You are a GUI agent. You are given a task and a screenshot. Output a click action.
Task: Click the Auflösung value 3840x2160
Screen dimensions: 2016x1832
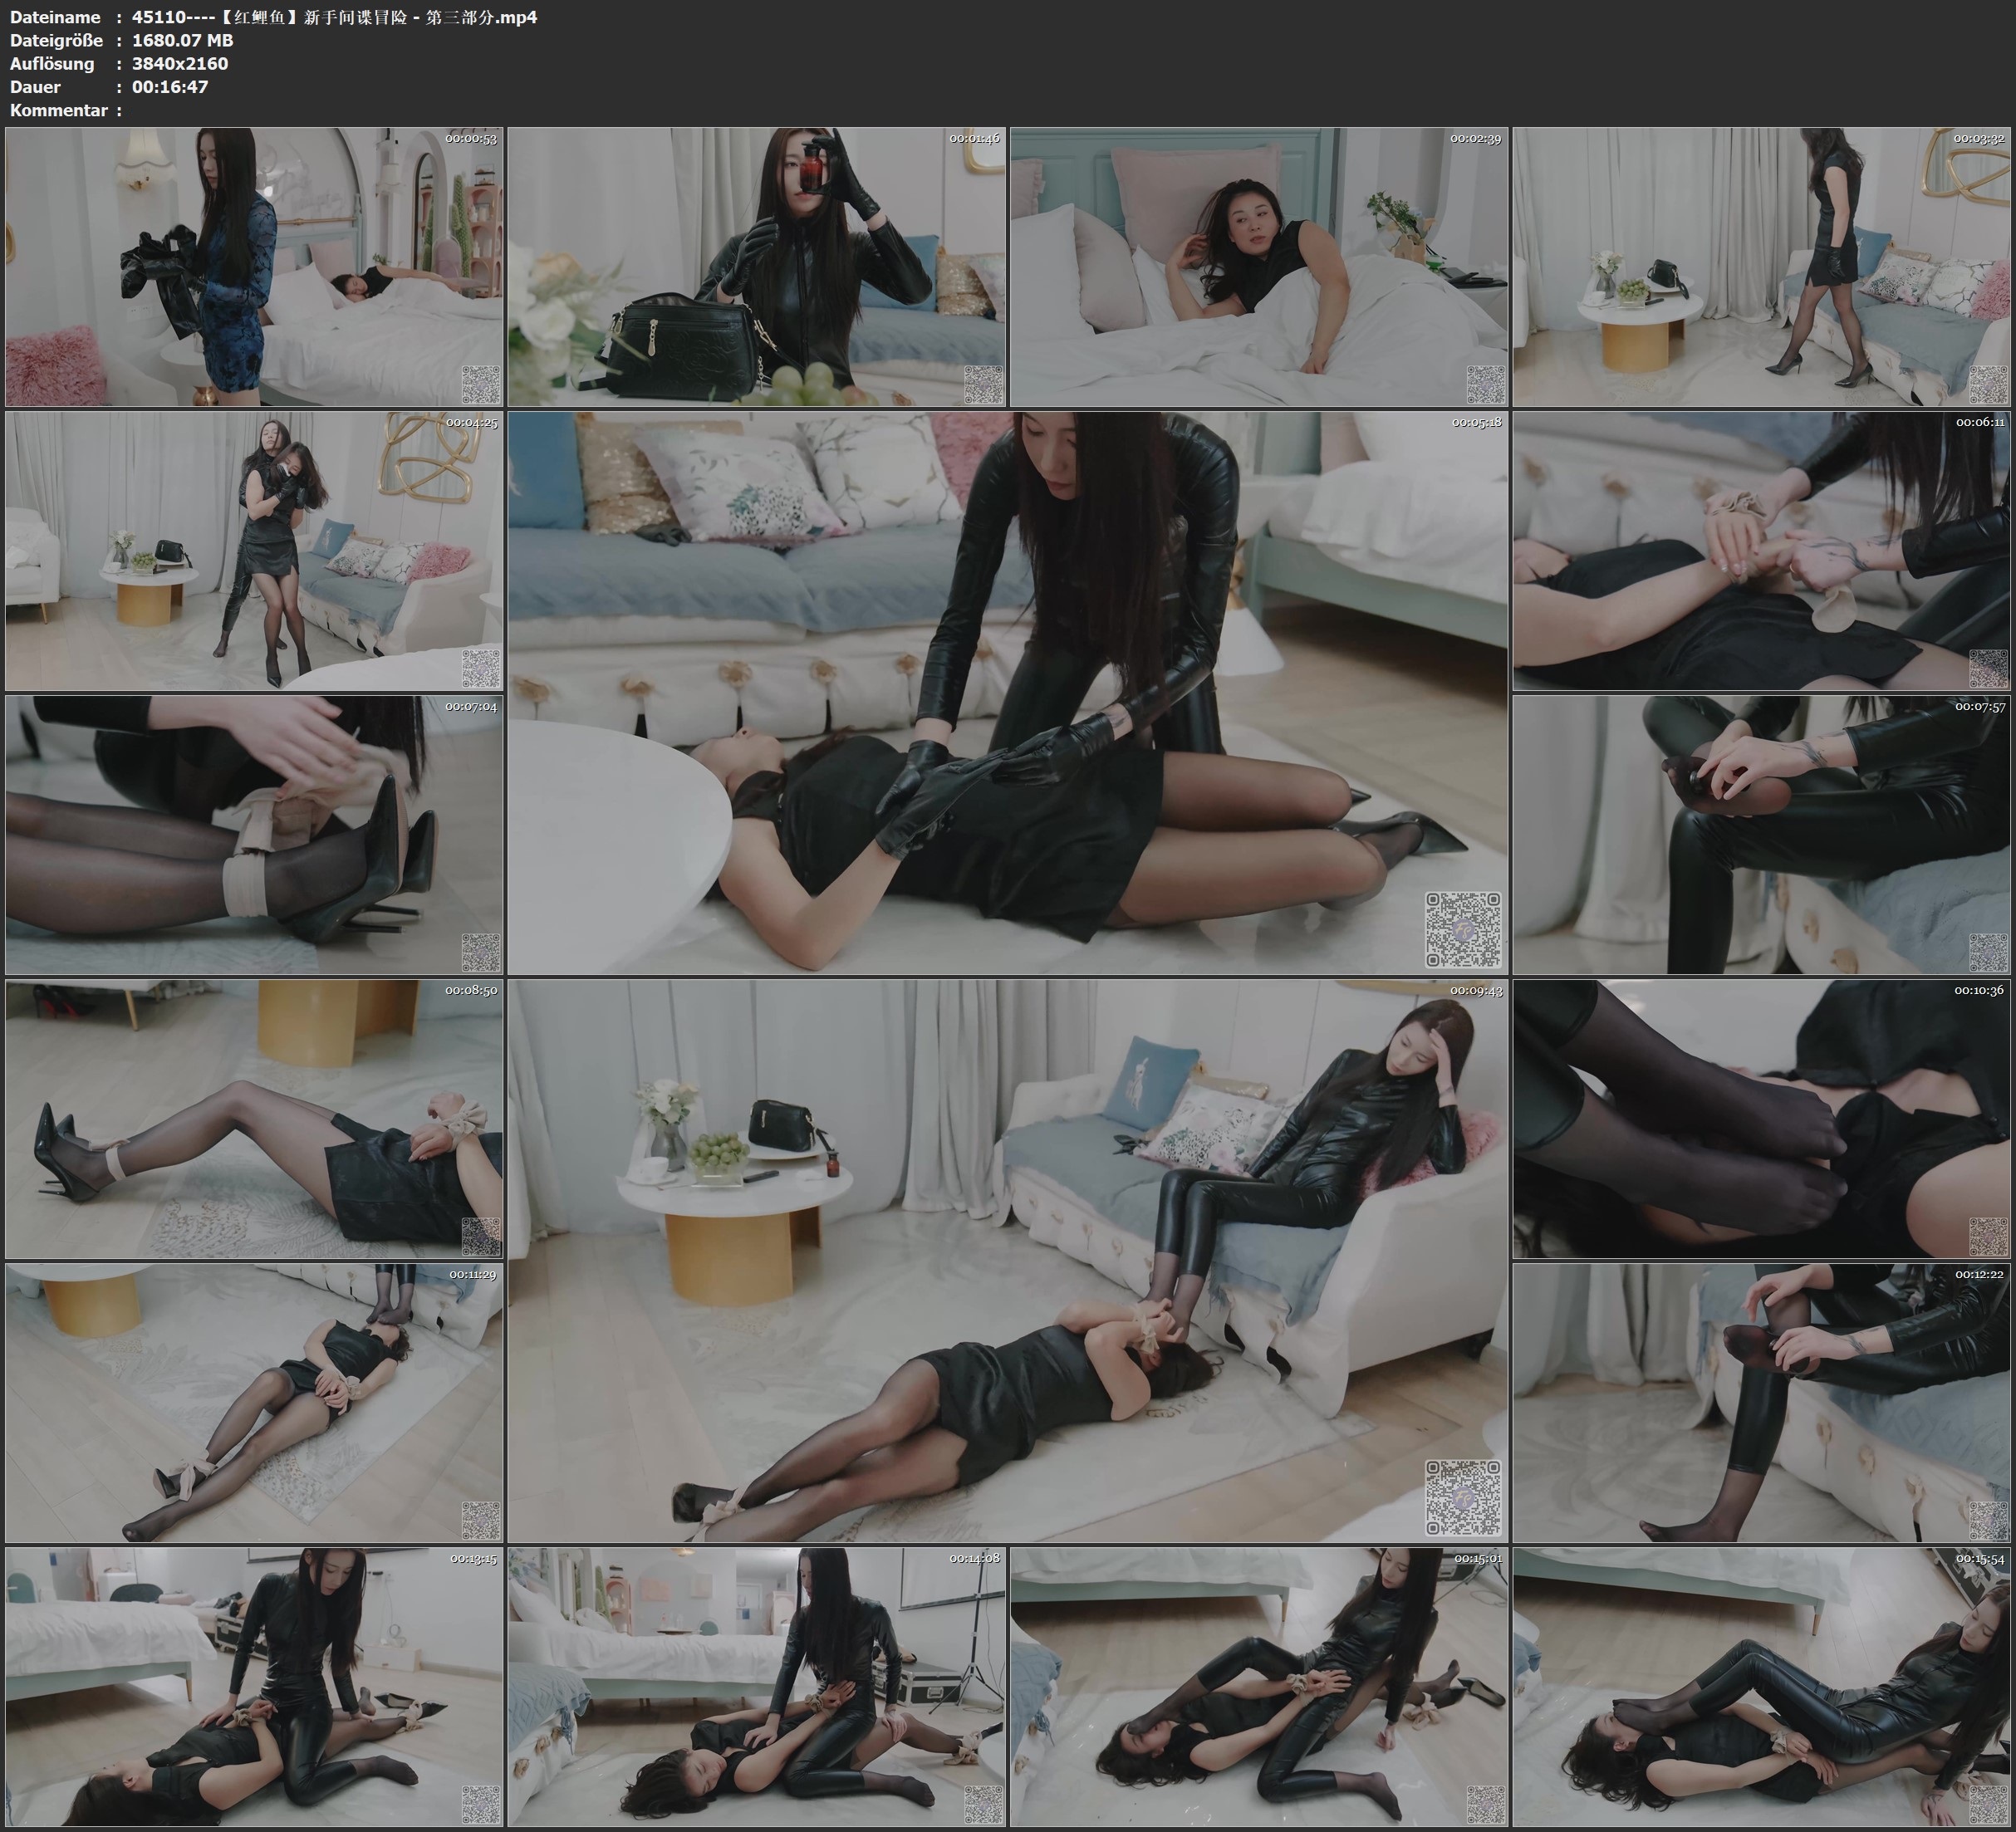[x=180, y=64]
